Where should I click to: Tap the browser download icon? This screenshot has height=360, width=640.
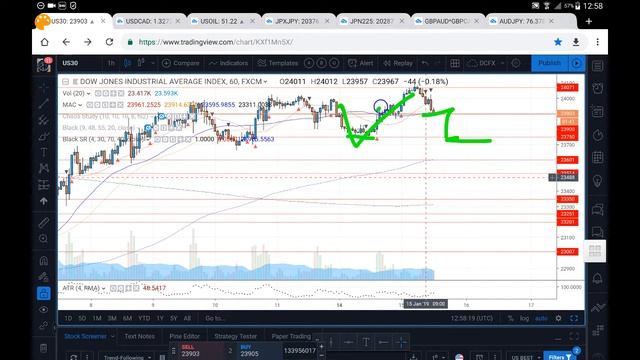pos(576,42)
